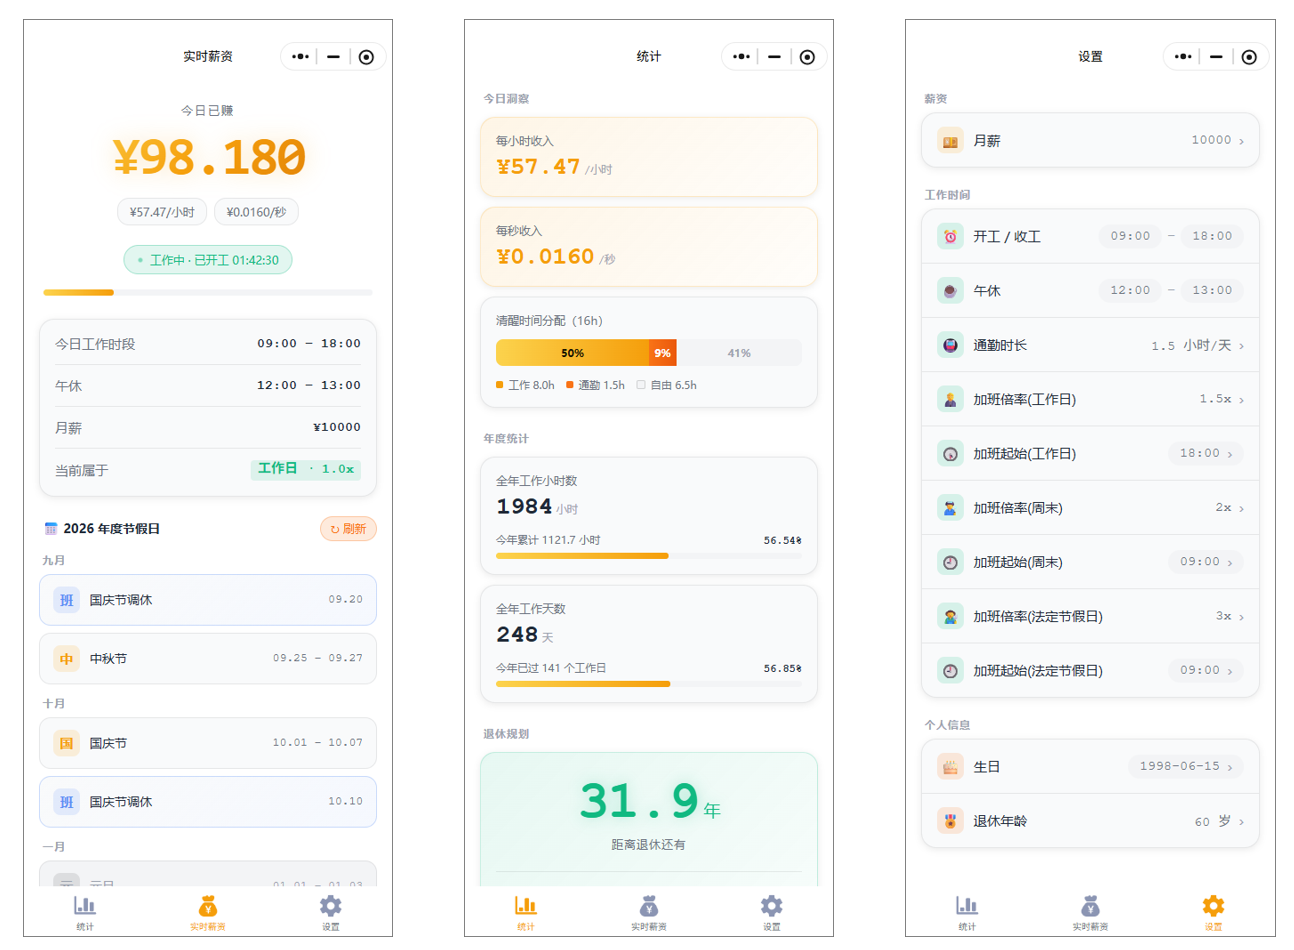Expand the 加班倍率(法定节假日) 3x chevron

(1242, 617)
